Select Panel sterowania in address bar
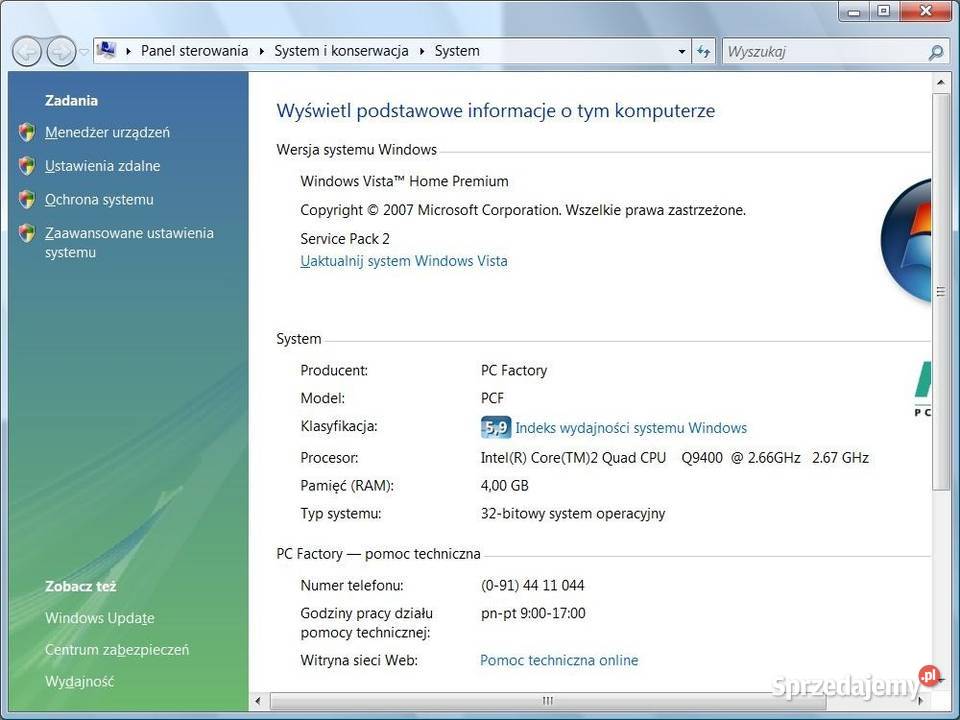The height and width of the screenshot is (720, 960). (x=194, y=51)
